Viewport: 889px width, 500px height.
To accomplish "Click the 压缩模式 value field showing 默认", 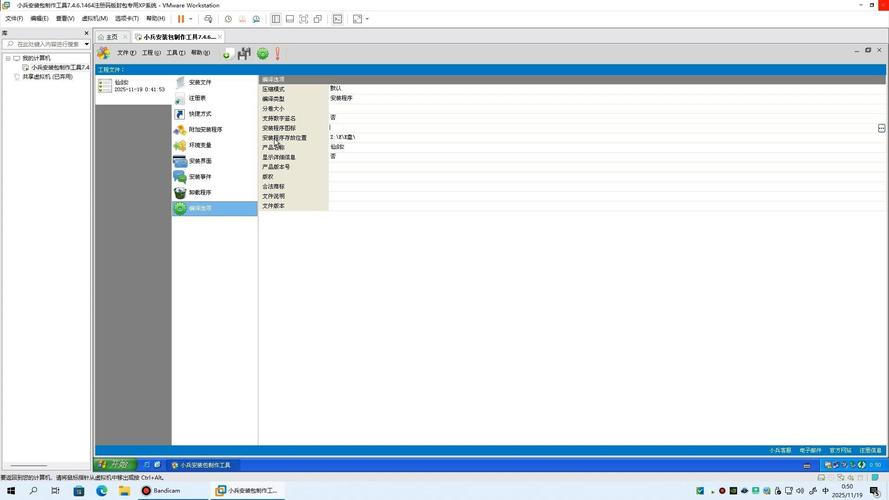I will (607, 88).
